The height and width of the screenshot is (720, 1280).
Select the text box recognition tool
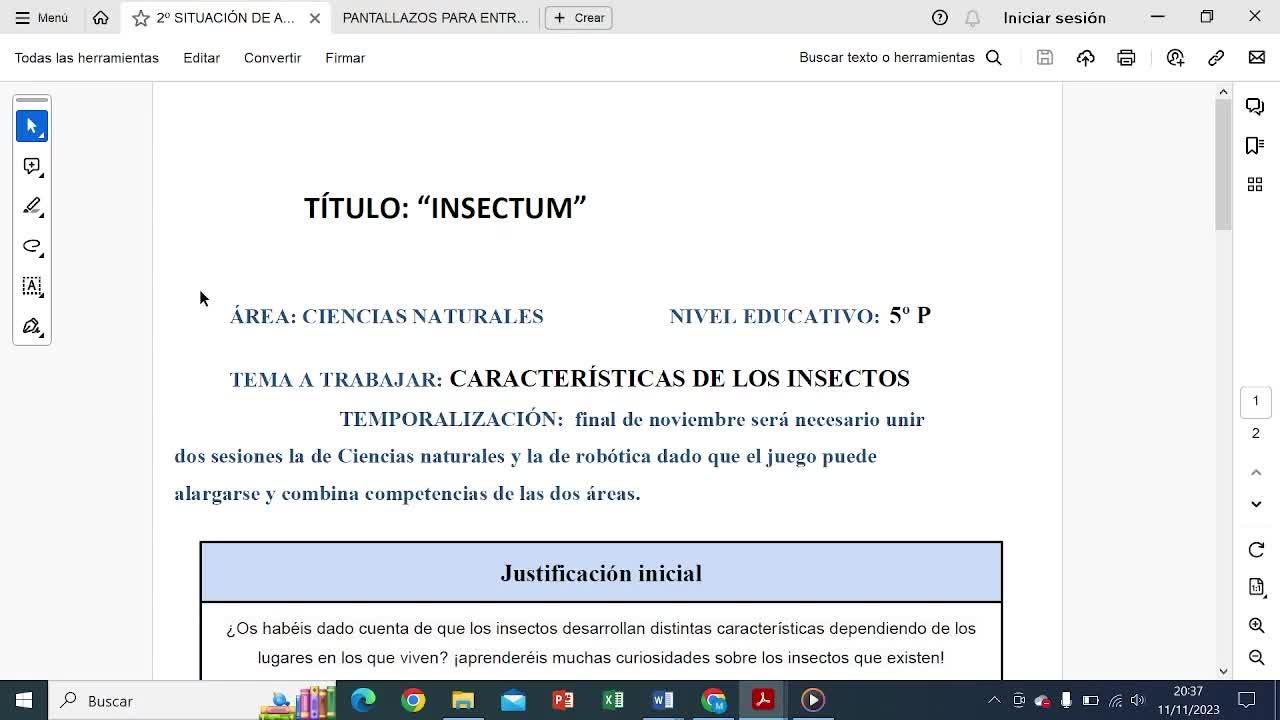(x=32, y=286)
